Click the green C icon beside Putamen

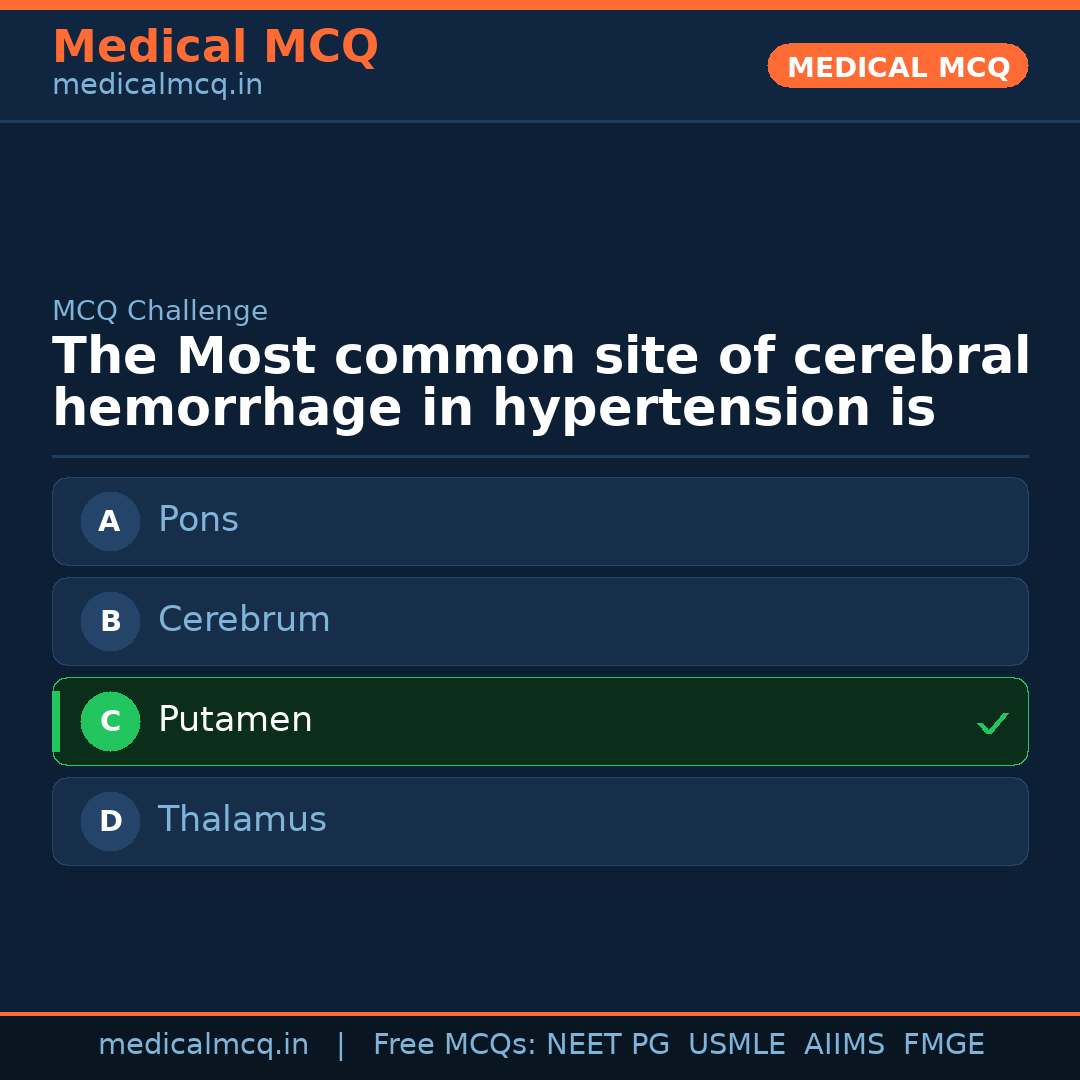pos(110,721)
